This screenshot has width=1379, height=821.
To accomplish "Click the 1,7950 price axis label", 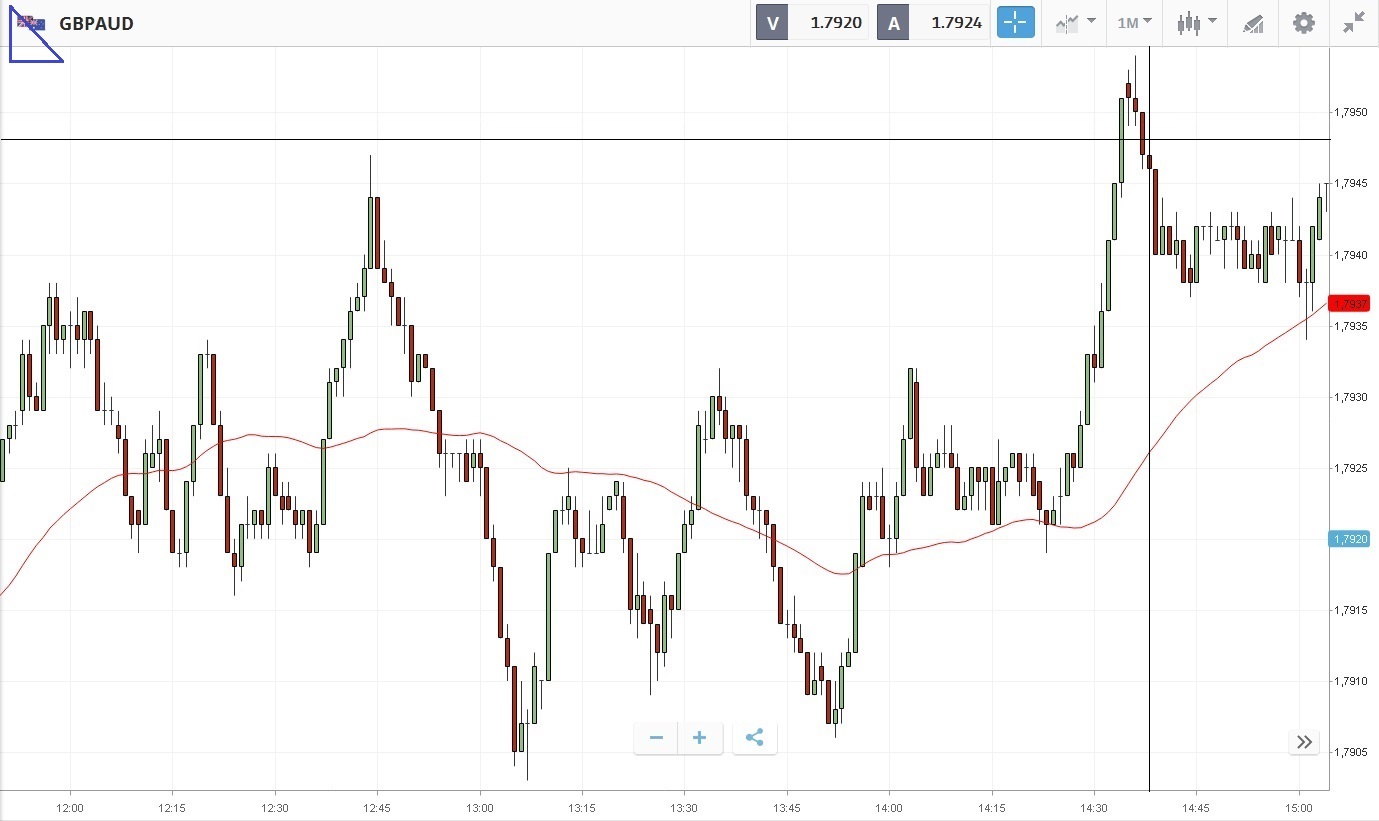I will pyautogui.click(x=1350, y=112).
